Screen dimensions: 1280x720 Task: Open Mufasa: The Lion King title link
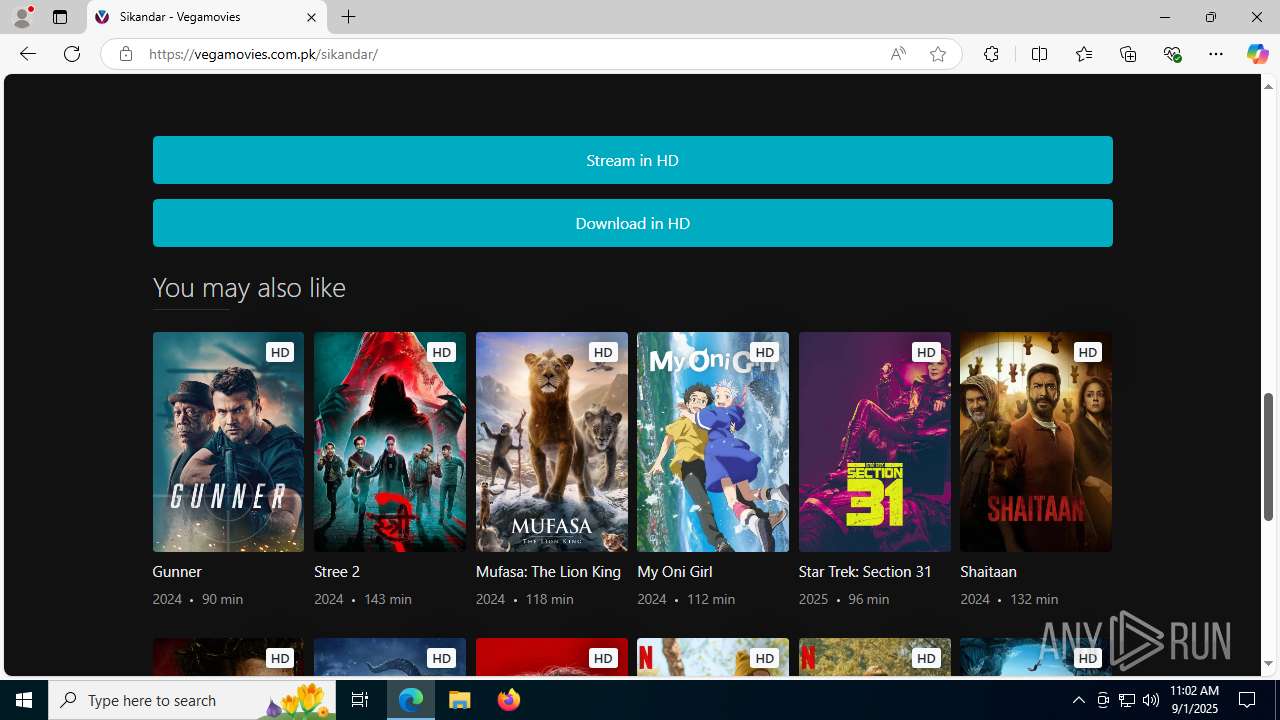point(548,572)
